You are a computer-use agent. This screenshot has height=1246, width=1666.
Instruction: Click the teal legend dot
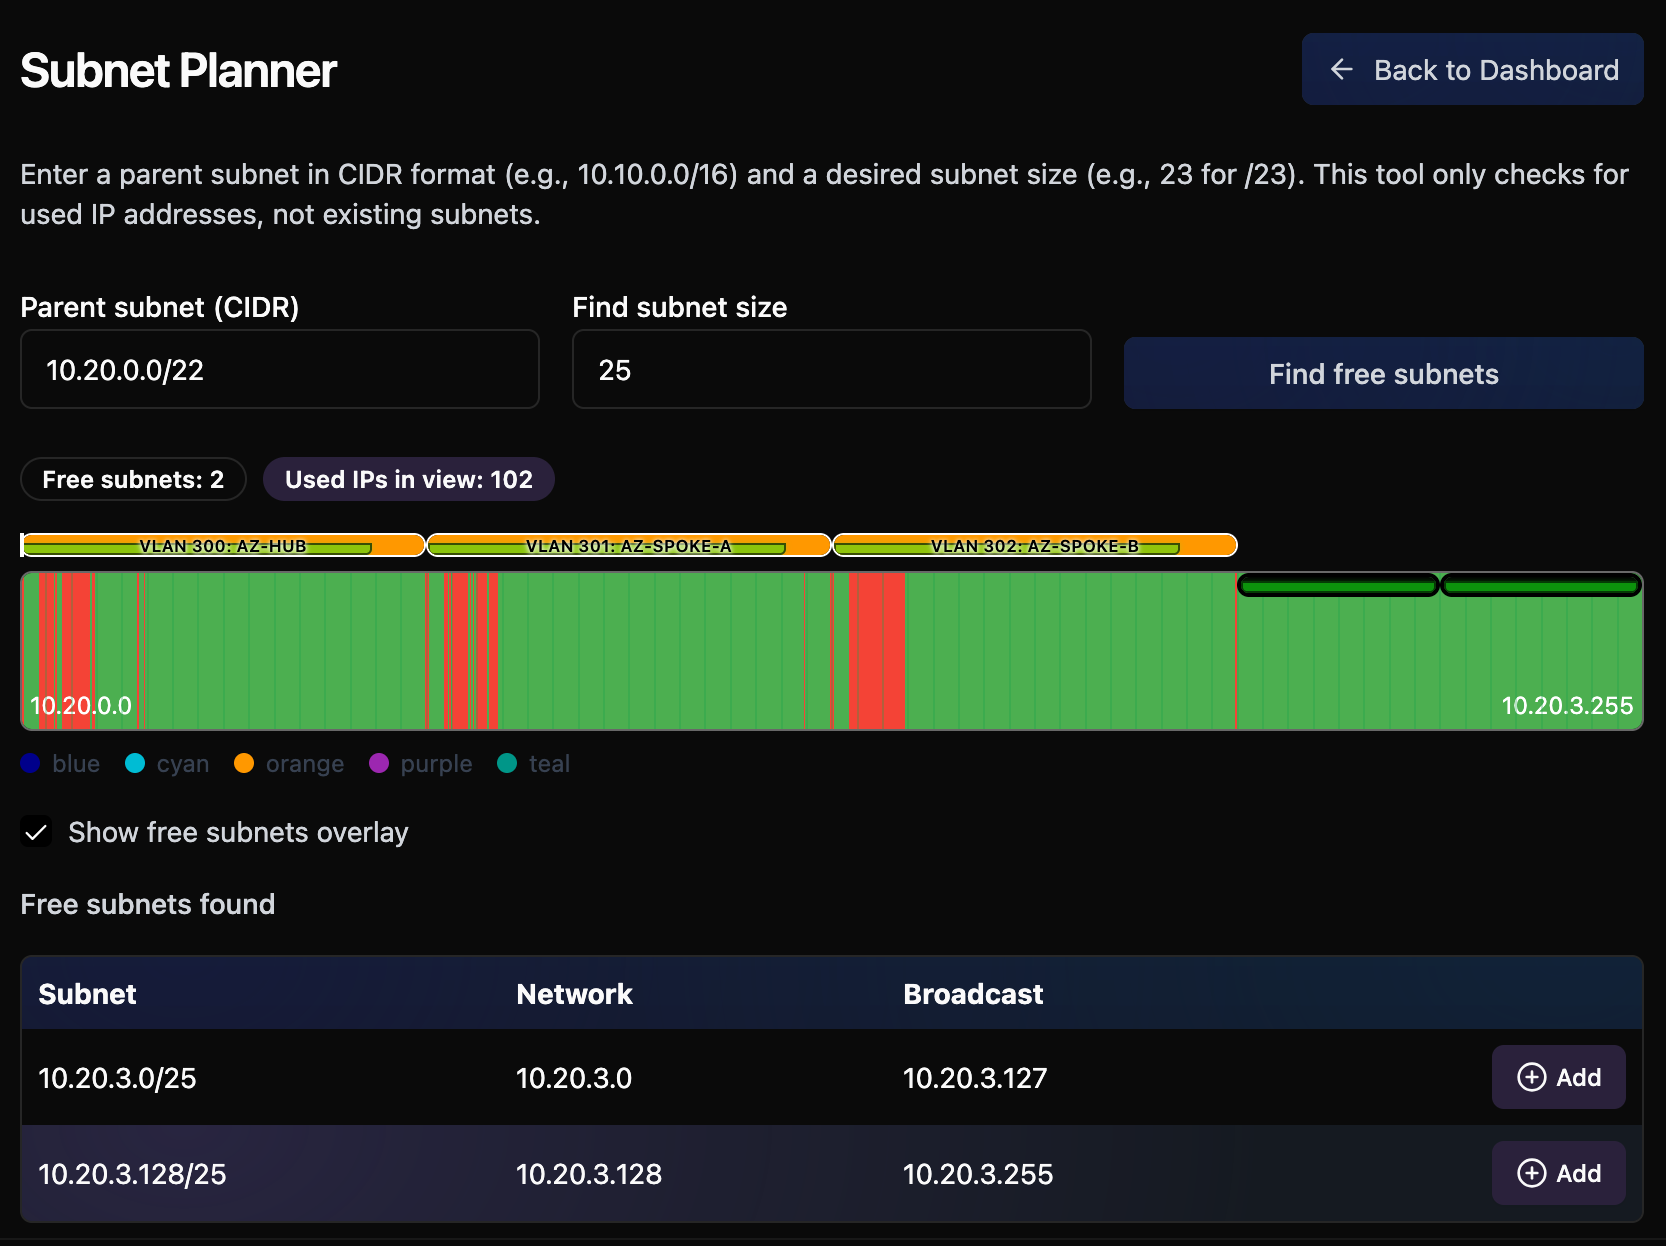point(507,764)
